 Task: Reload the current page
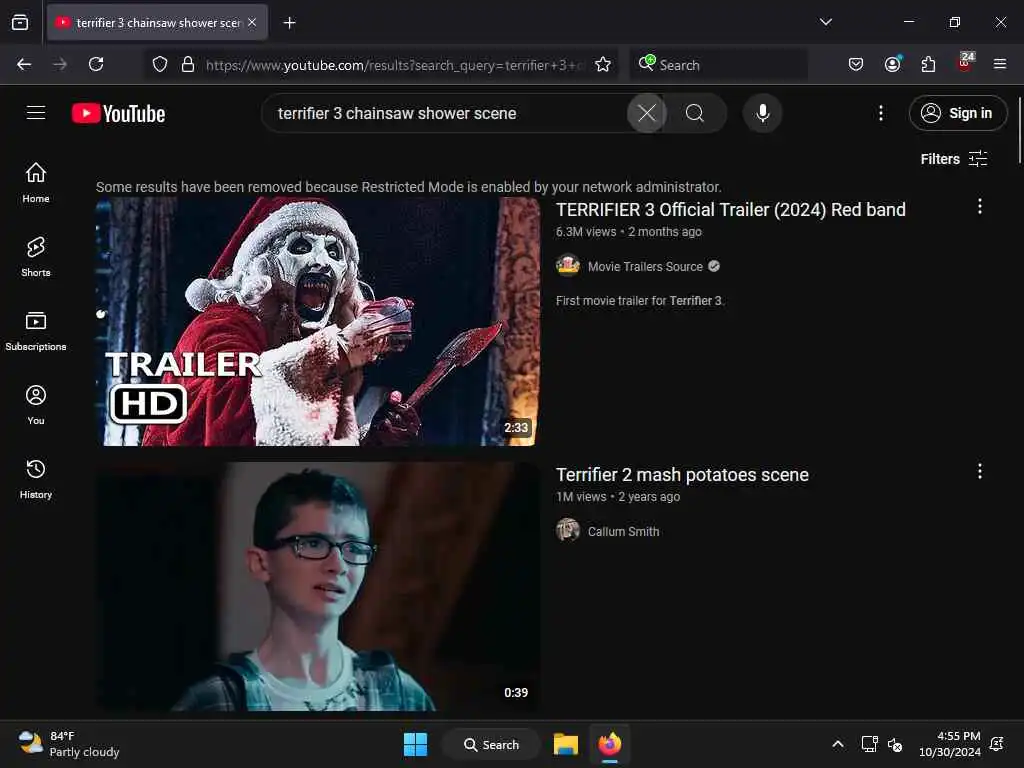pyautogui.click(x=96, y=64)
